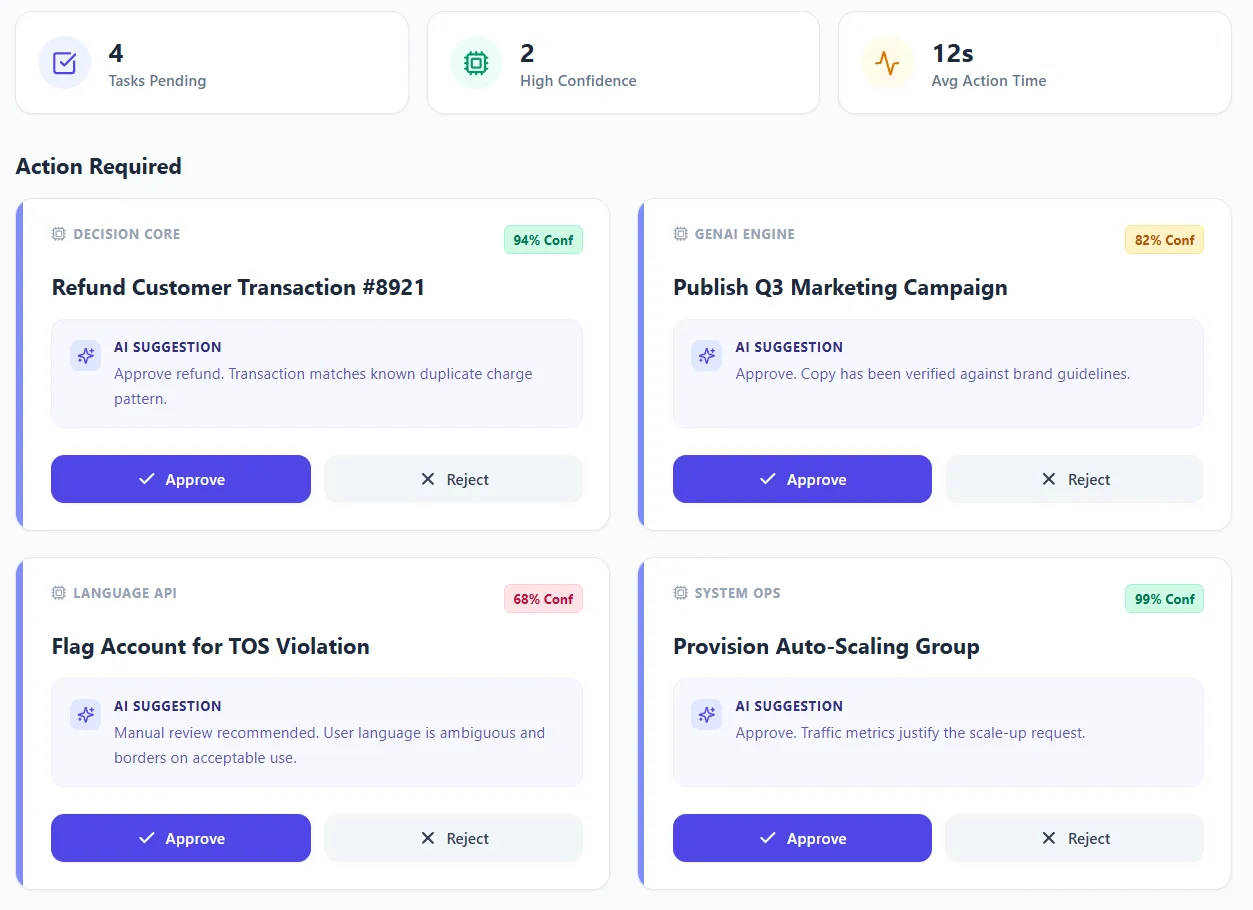The width and height of the screenshot is (1253, 910).
Task: Approve the Refund Customer Transaction #8921 task
Action: click(181, 479)
